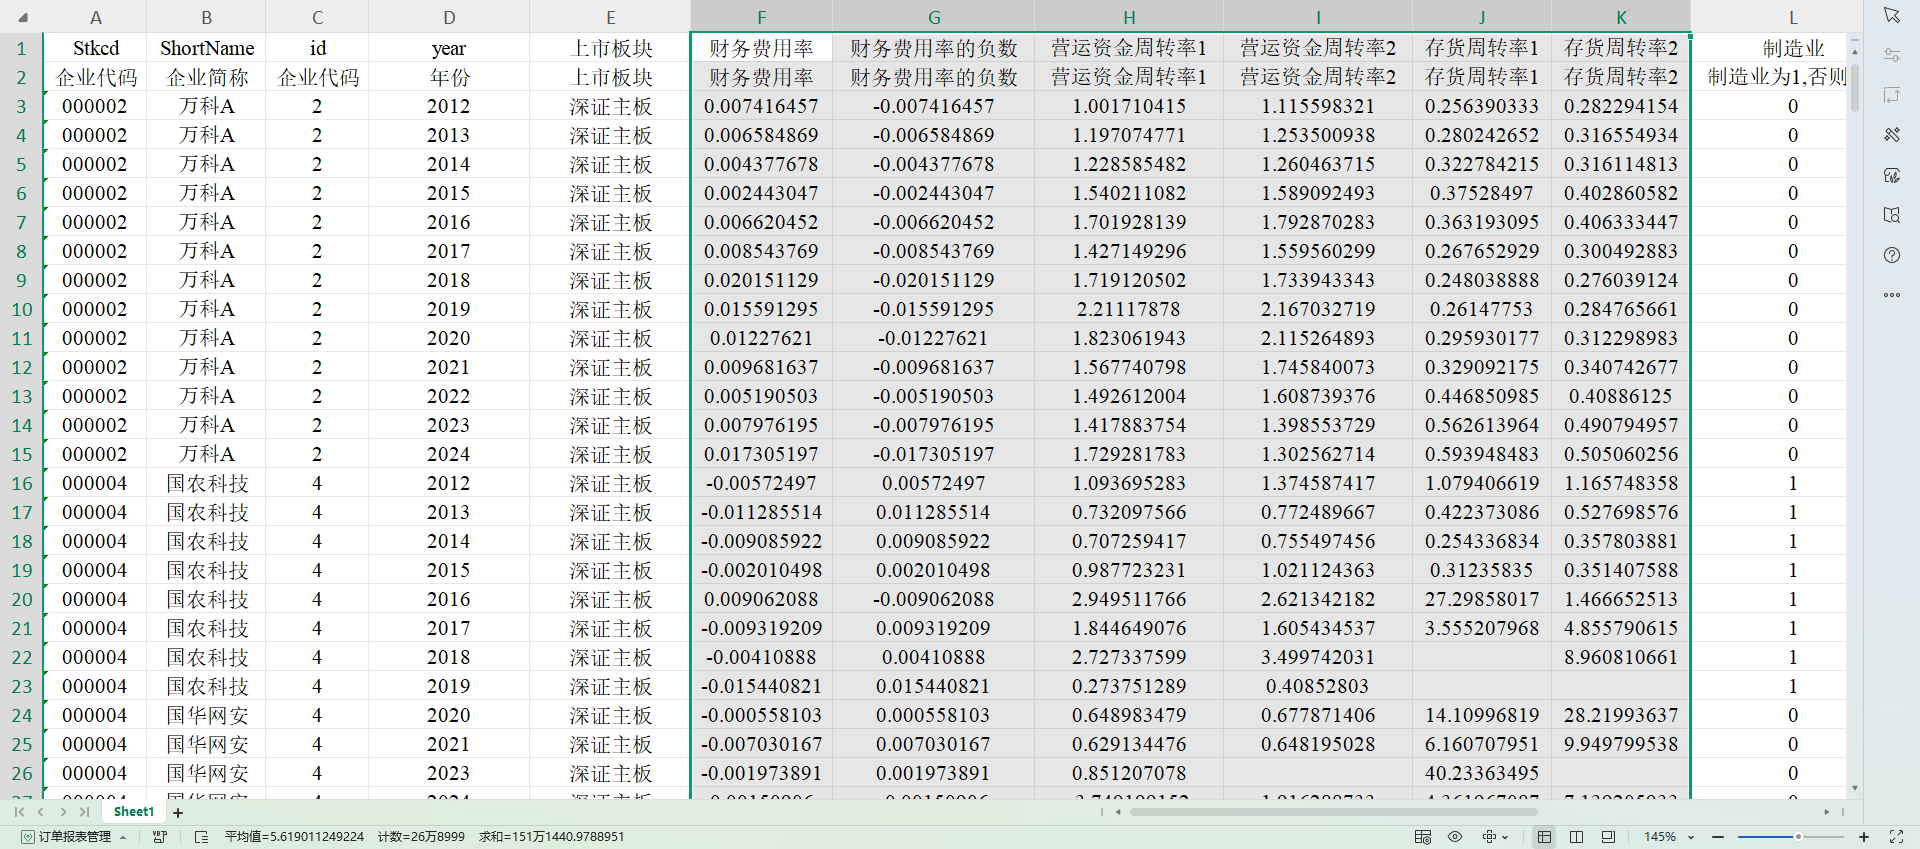
Task: Open the help question mark icon
Action: (1891, 255)
